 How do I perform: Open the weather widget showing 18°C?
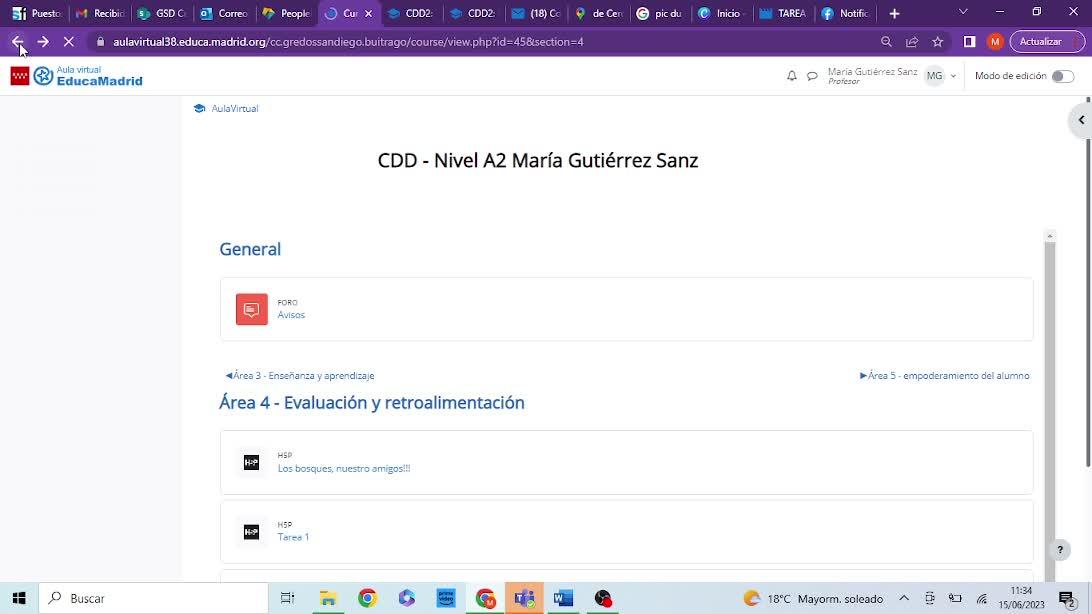point(813,598)
